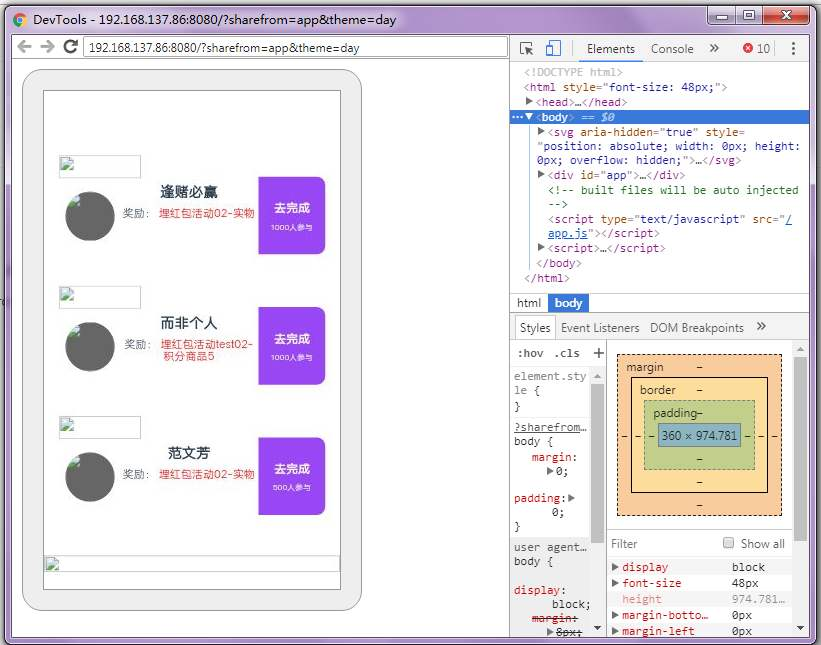Click the box model border label
821x645 pixels.
tap(658, 390)
